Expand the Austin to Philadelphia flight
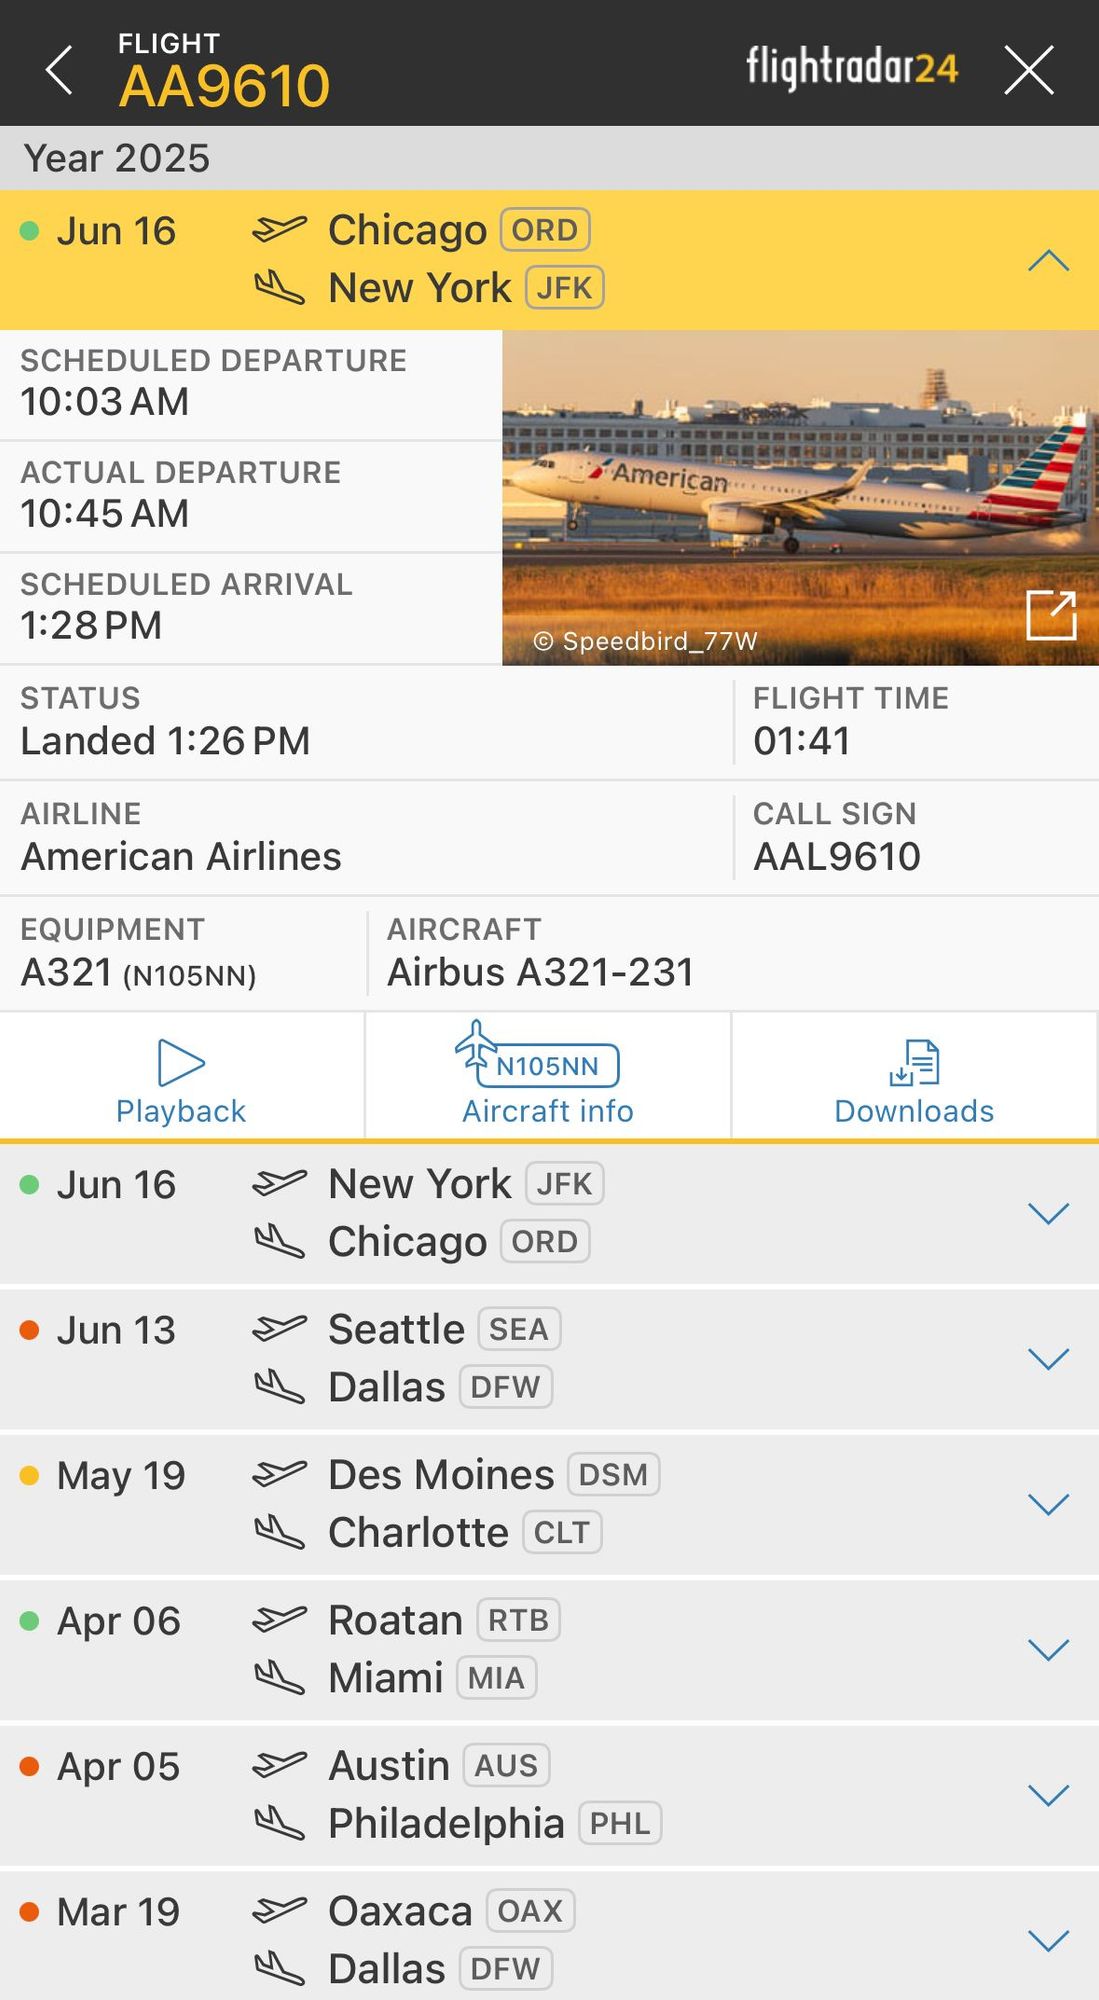The image size is (1099, 2000). [1048, 1795]
